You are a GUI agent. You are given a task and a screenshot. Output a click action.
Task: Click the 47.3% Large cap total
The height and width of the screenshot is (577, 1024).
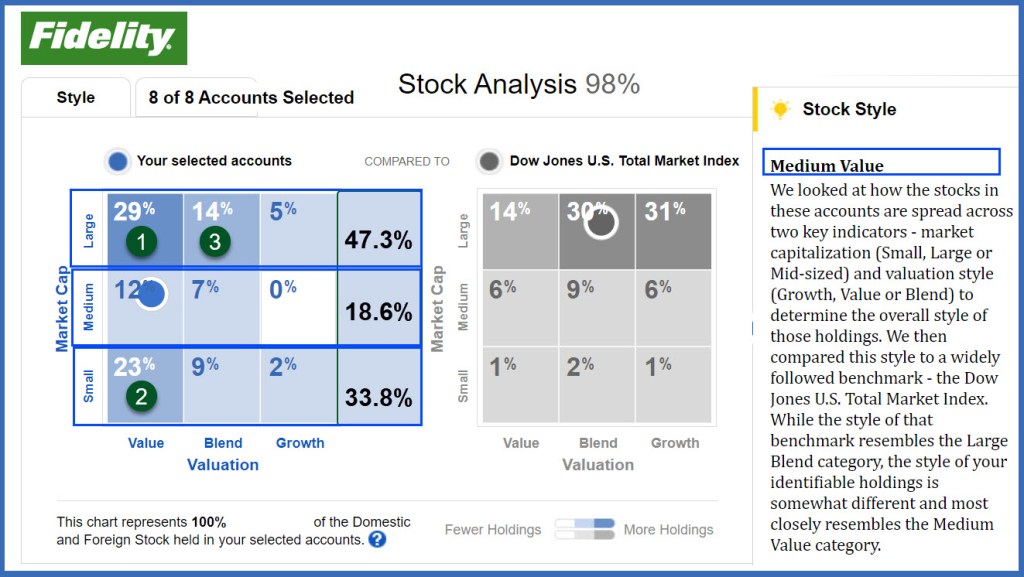click(x=378, y=240)
